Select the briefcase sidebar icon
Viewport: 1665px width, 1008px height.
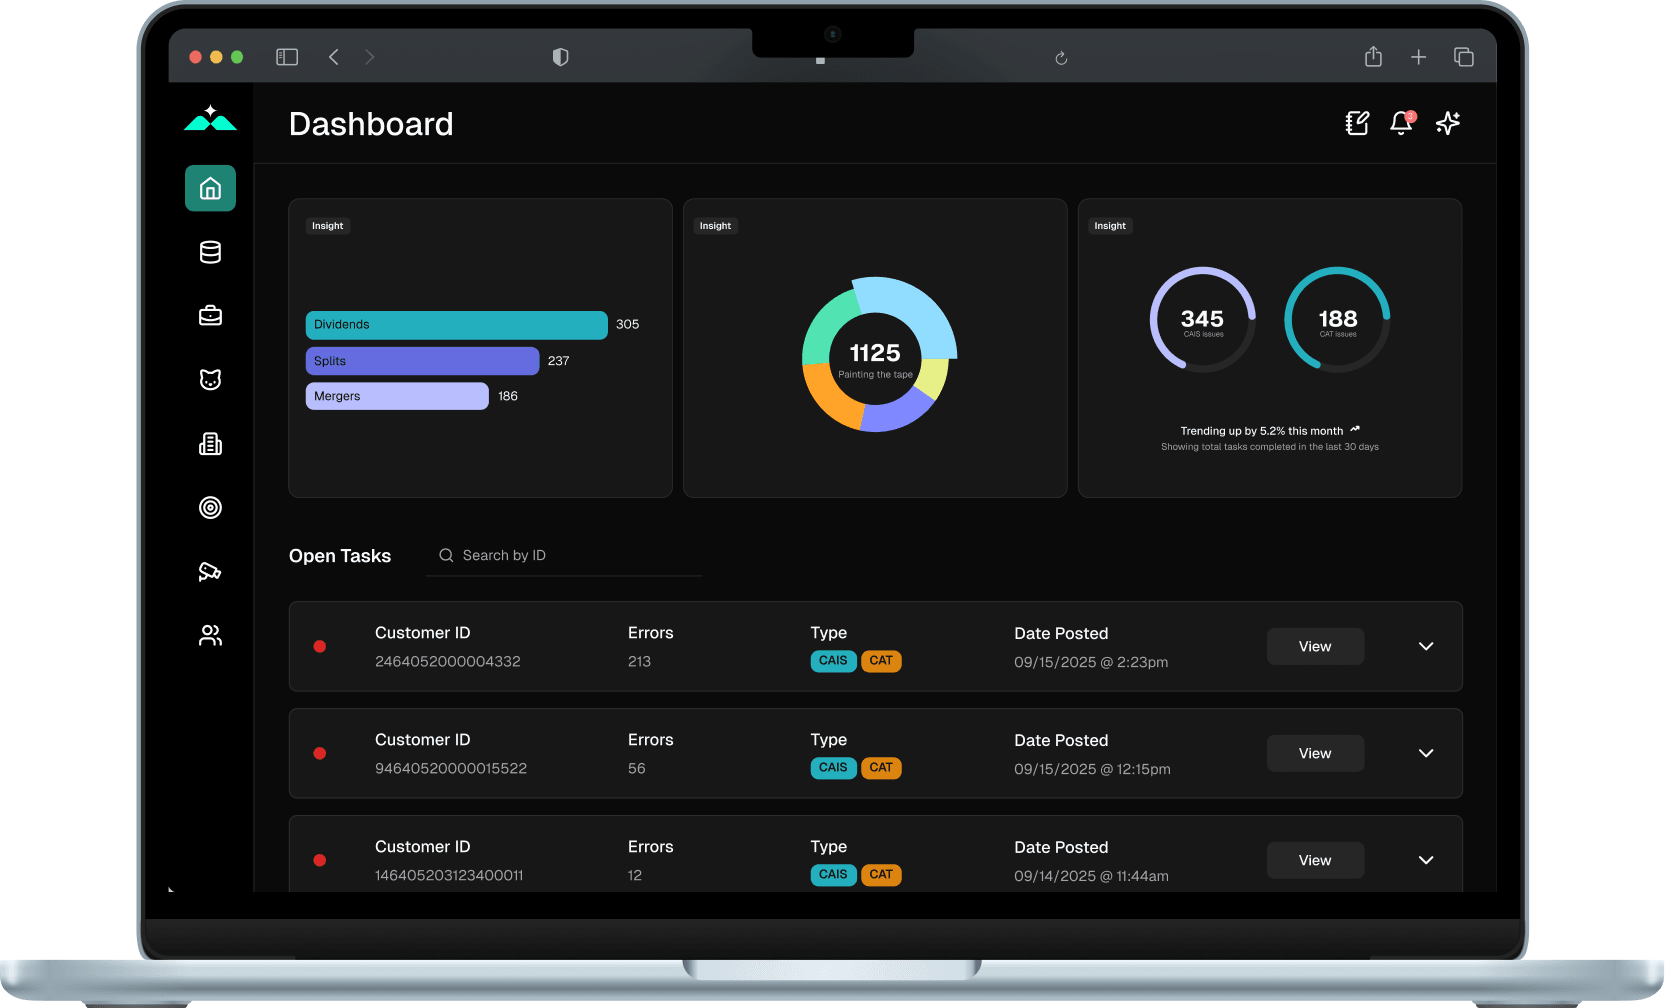pyautogui.click(x=210, y=315)
